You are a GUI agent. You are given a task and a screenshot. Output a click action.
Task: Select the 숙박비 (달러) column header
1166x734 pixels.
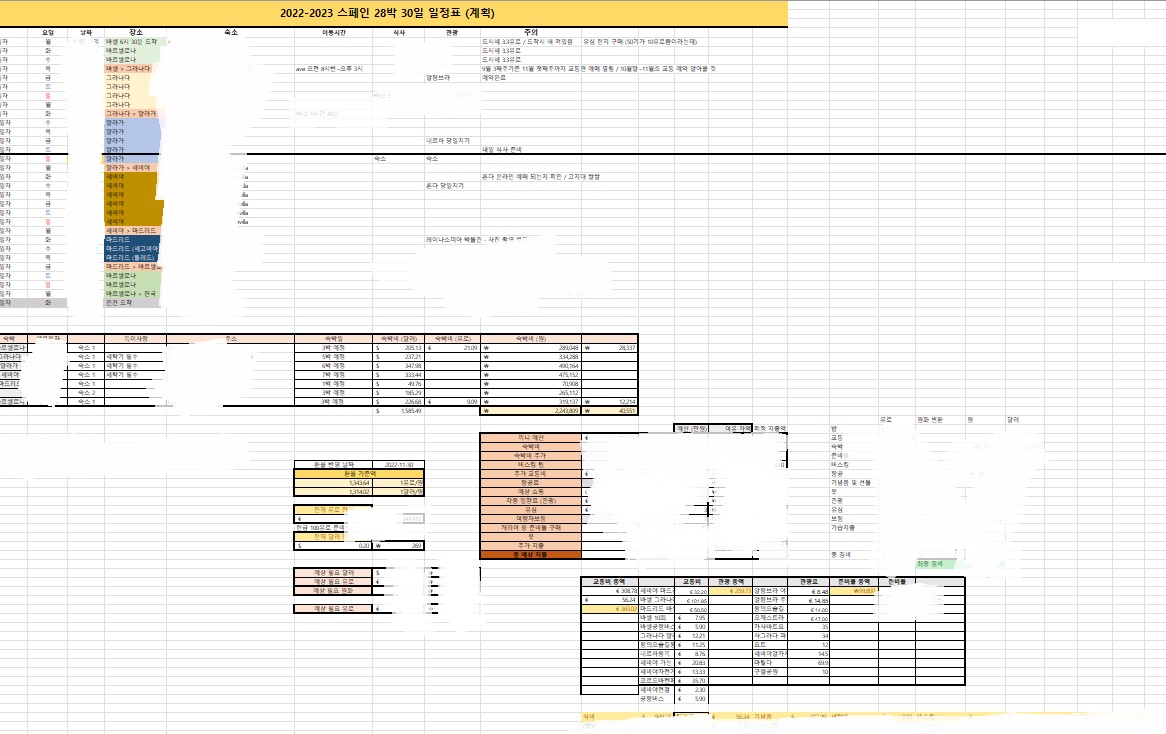pos(399,339)
